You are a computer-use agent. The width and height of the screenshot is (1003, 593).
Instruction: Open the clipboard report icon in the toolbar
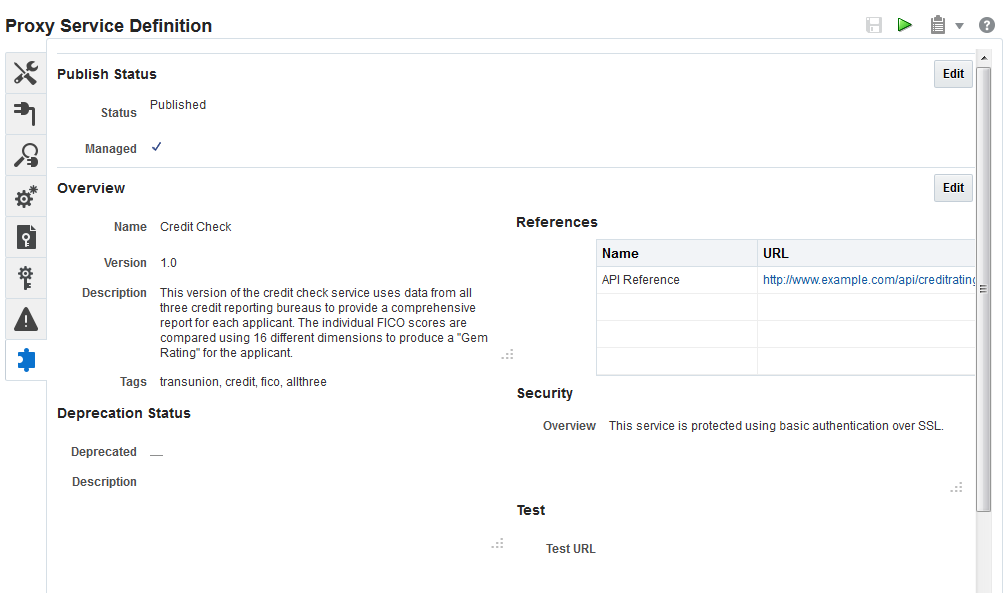coord(938,24)
